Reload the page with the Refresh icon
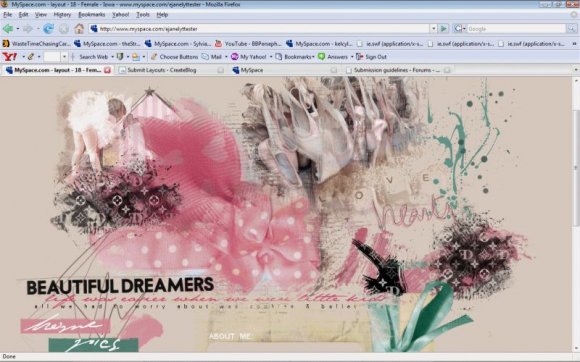580x362 pixels. click(x=48, y=28)
